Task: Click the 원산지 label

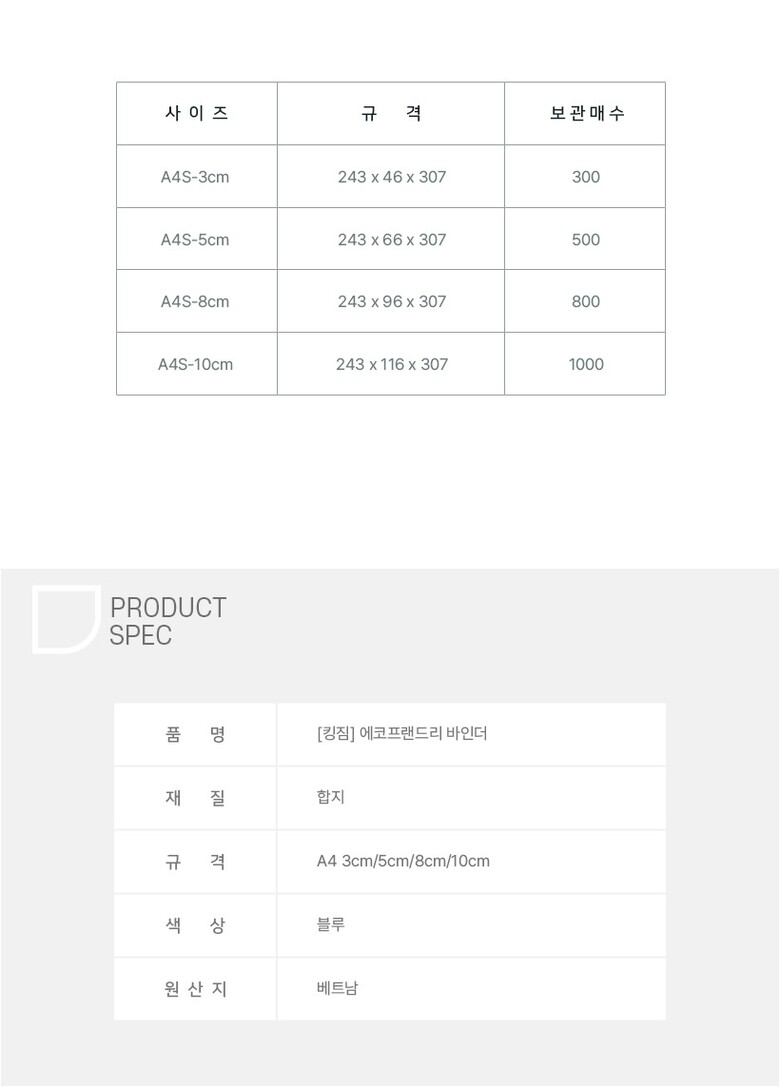Action: pos(195,989)
